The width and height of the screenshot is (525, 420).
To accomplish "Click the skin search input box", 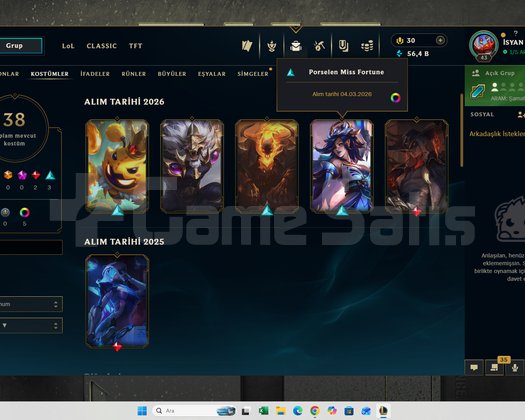I will [x=31, y=247].
